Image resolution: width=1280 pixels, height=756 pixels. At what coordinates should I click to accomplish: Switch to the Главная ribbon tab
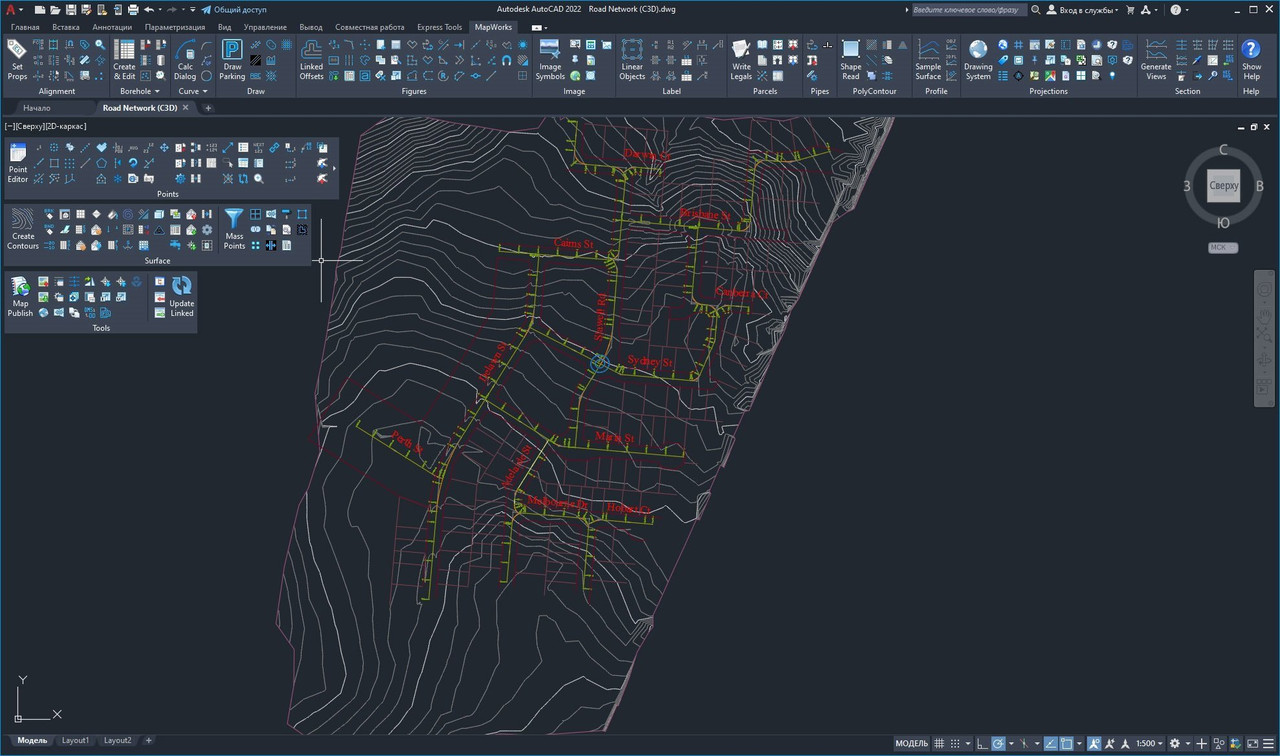pos(26,27)
